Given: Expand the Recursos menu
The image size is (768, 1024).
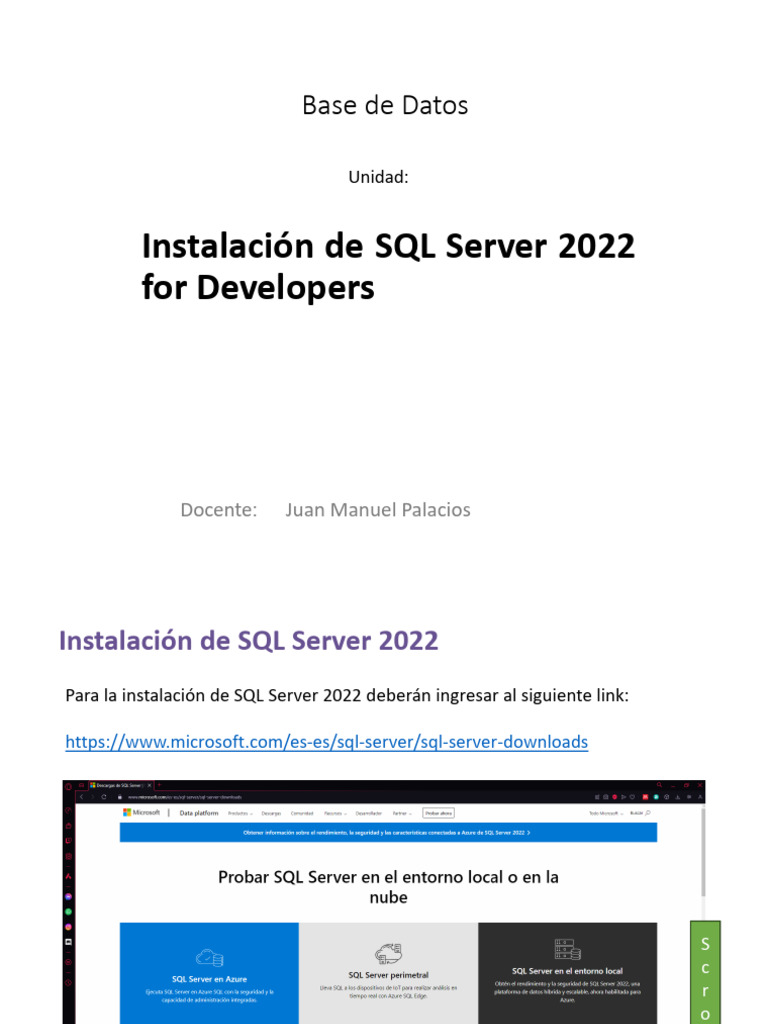Looking at the screenshot, I should 334,814.
